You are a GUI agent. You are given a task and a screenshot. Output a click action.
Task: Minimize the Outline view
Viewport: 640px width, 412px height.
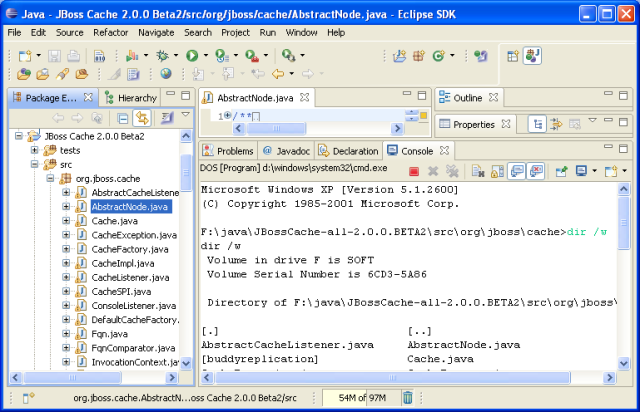coord(608,94)
